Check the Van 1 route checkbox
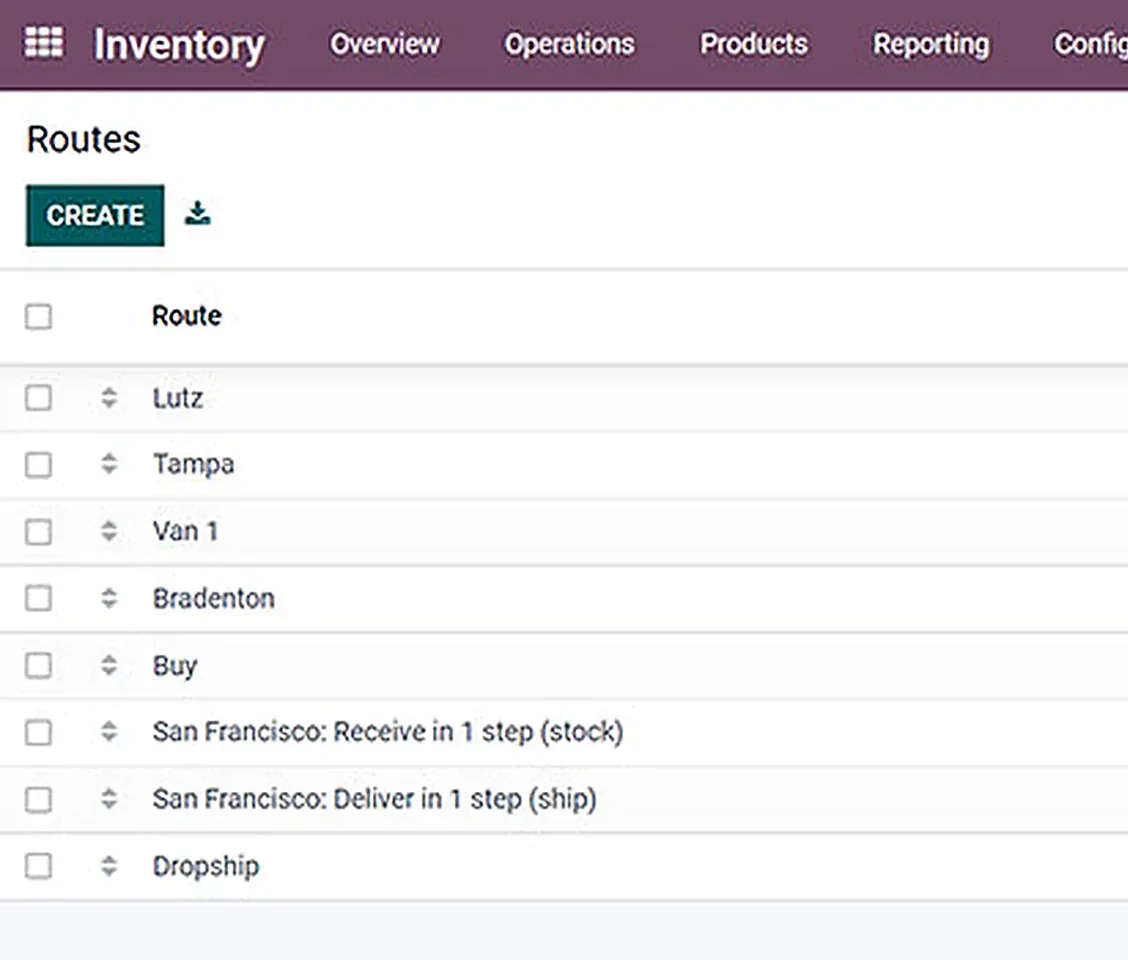This screenshot has height=960, width=1128. 38,533
